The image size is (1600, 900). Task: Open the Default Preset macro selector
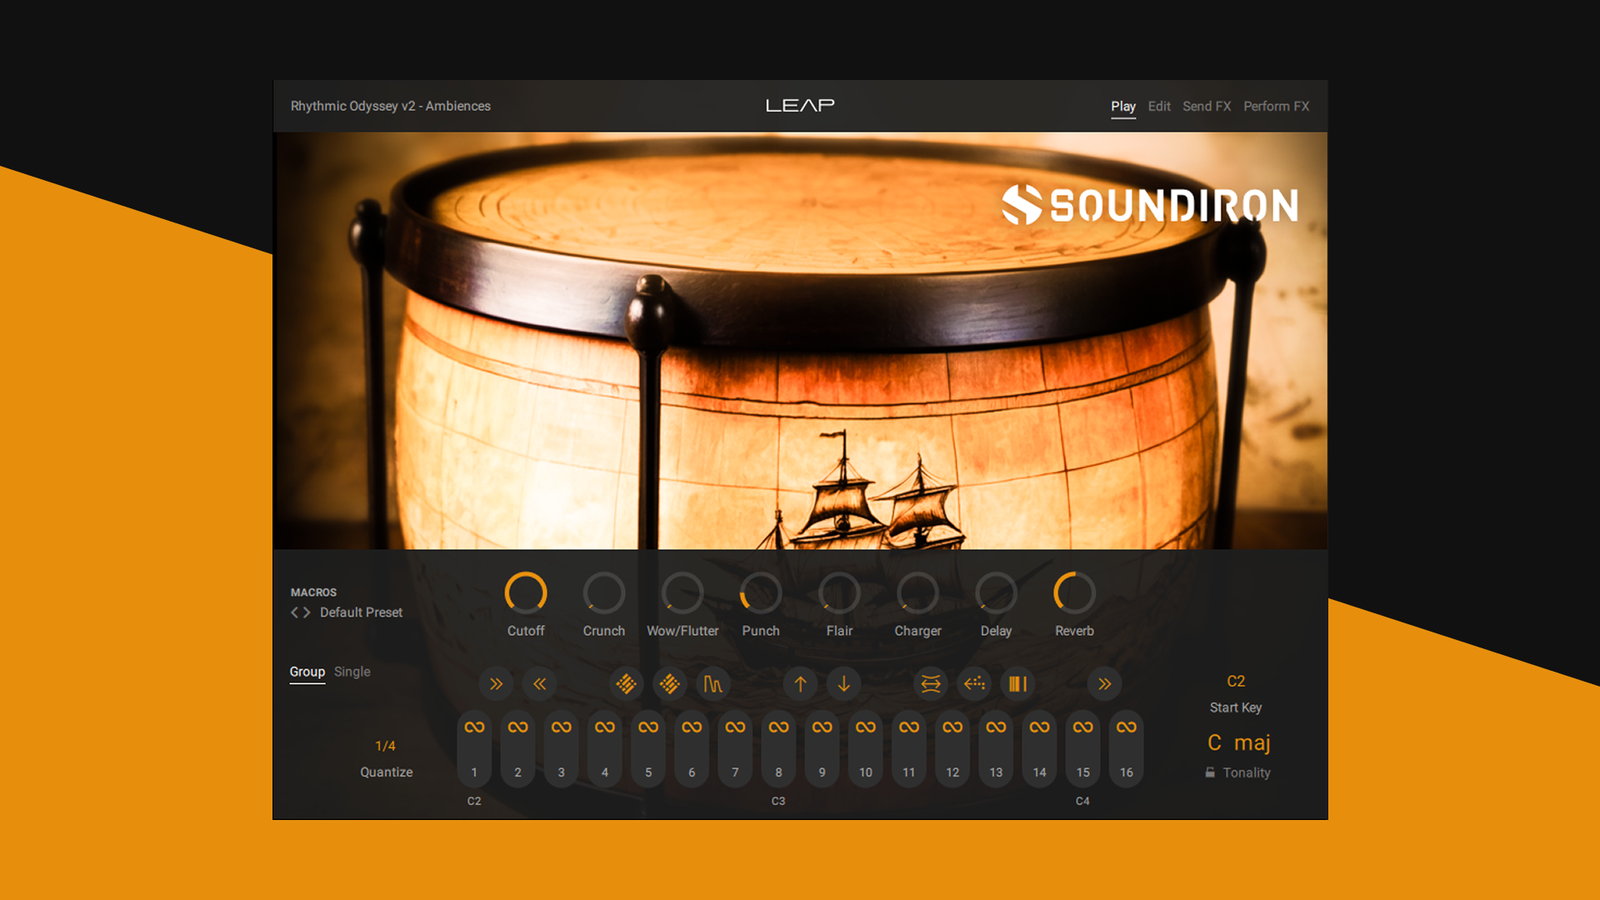[x=361, y=613]
